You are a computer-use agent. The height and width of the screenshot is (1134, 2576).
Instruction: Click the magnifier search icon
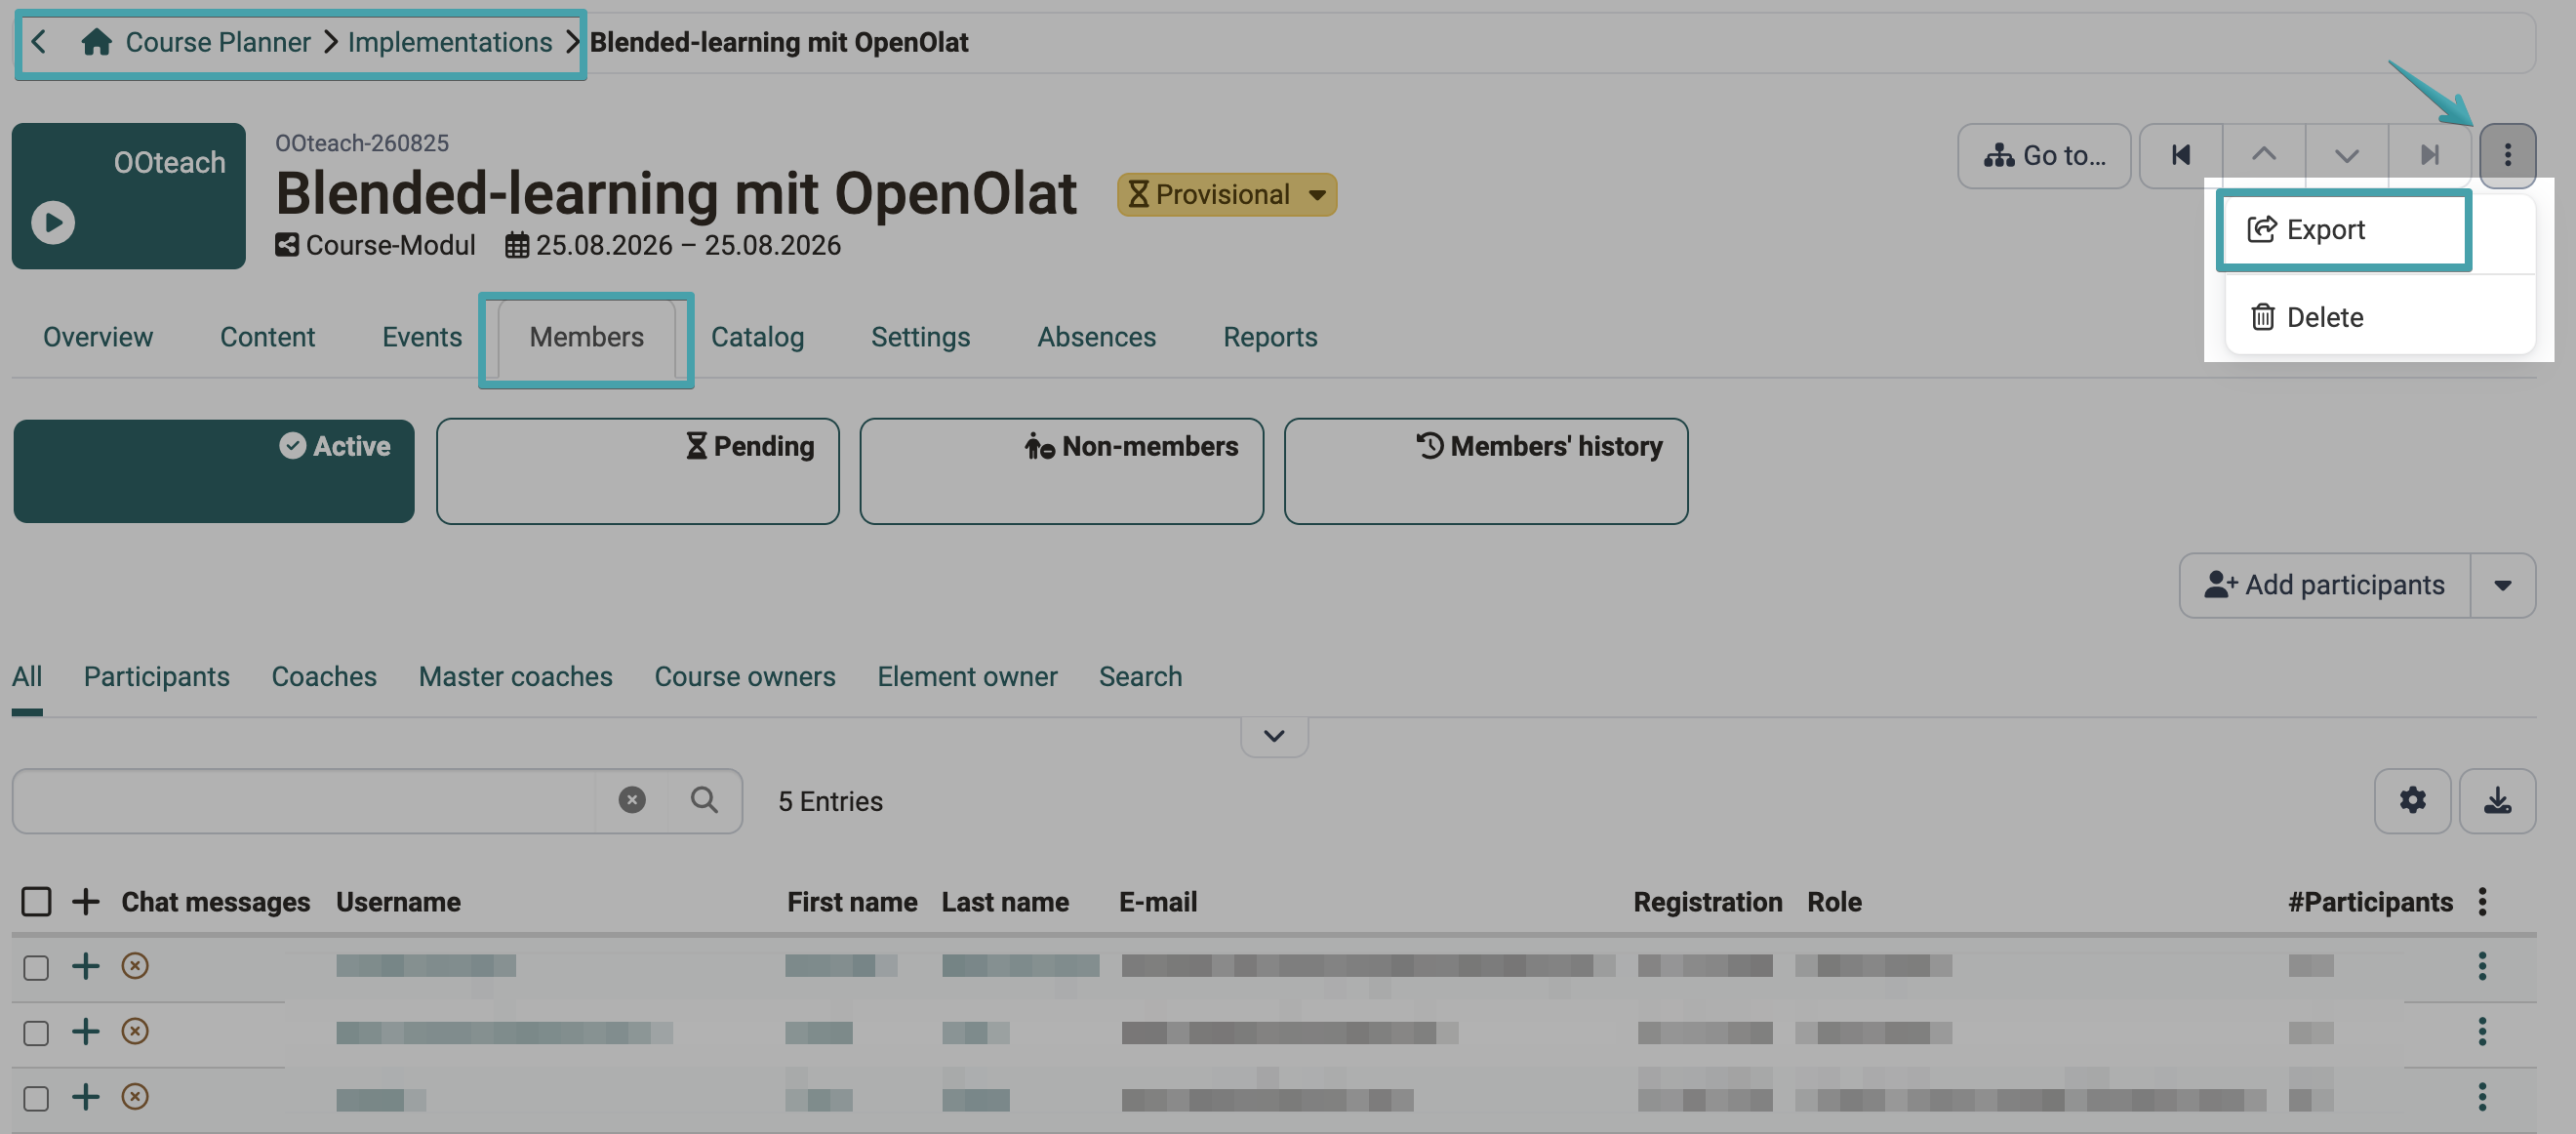tap(704, 801)
